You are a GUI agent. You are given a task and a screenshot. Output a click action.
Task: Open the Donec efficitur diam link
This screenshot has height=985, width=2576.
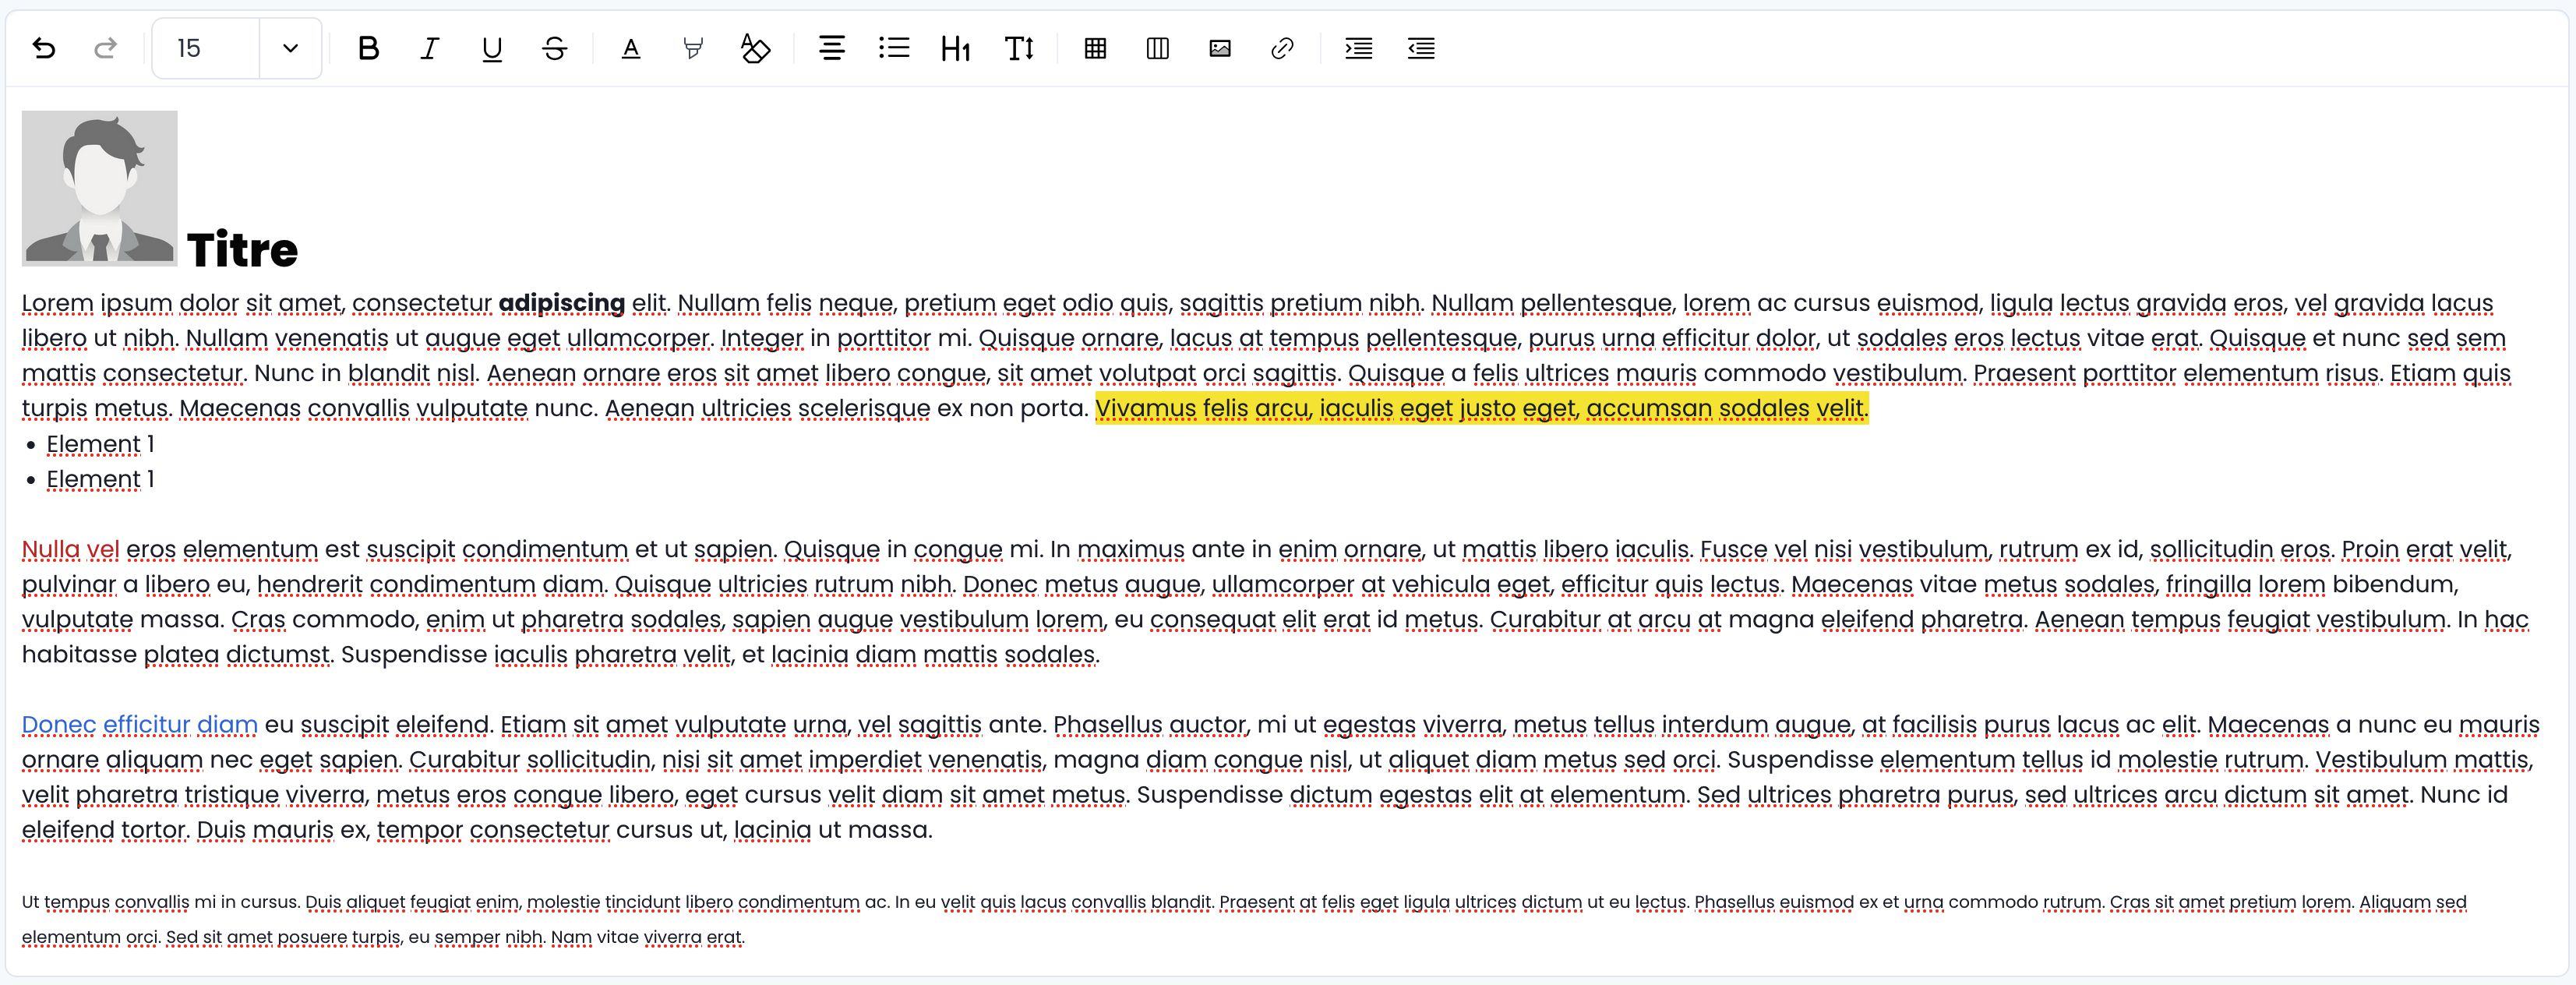click(139, 725)
